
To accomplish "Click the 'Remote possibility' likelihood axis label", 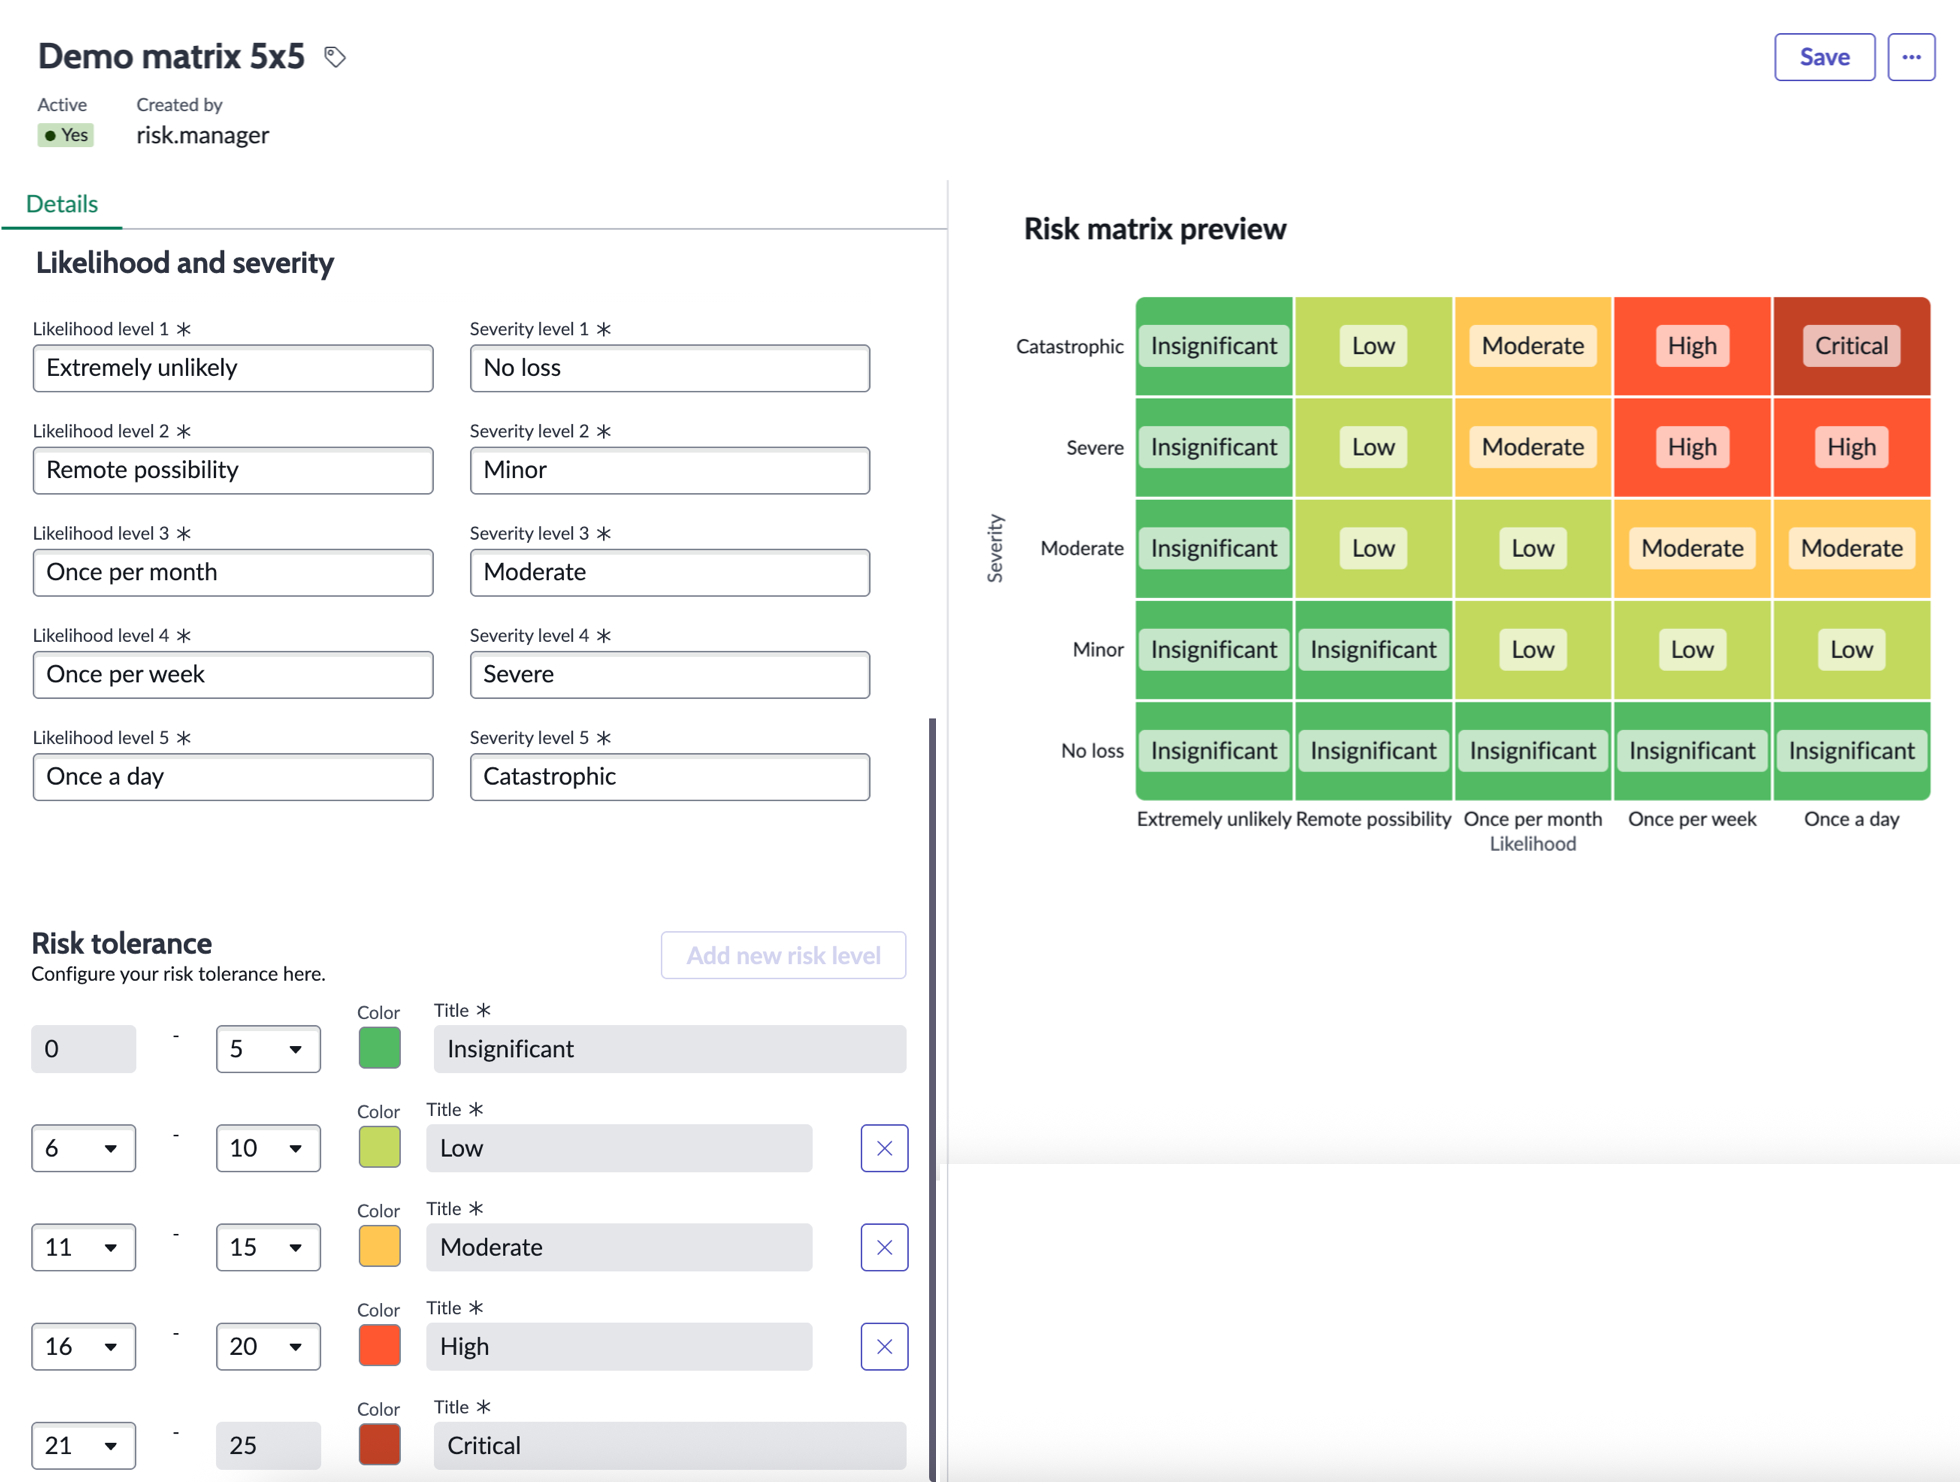I will pyautogui.click(x=1373, y=819).
